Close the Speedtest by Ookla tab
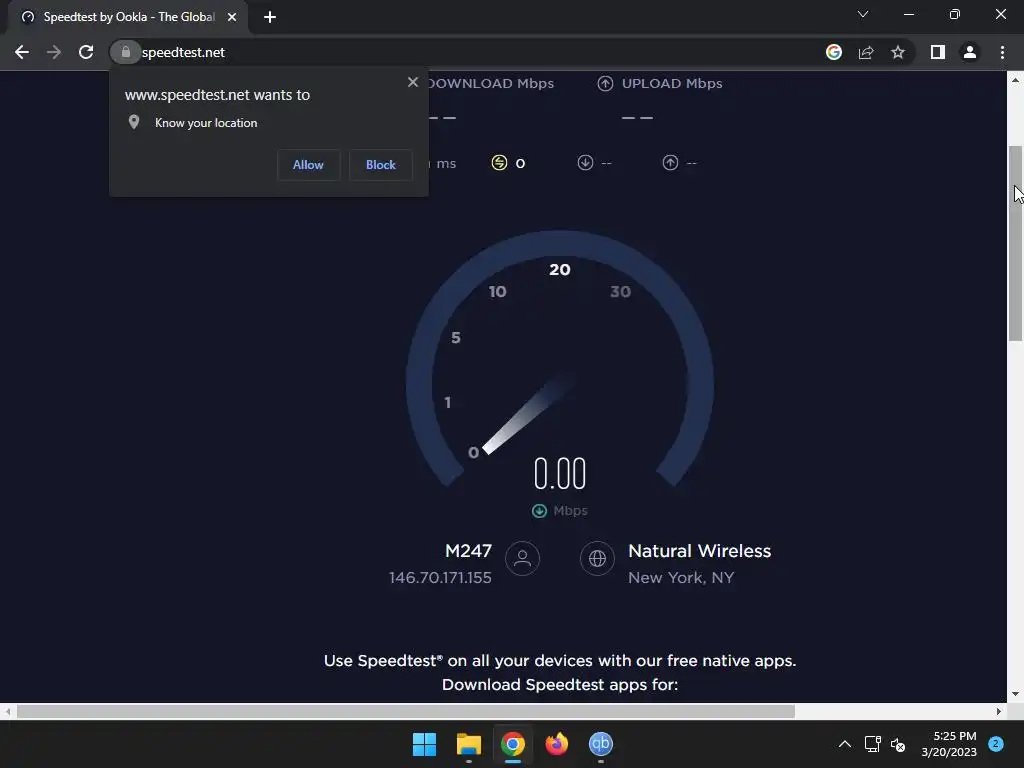This screenshot has width=1024, height=768. tap(232, 17)
